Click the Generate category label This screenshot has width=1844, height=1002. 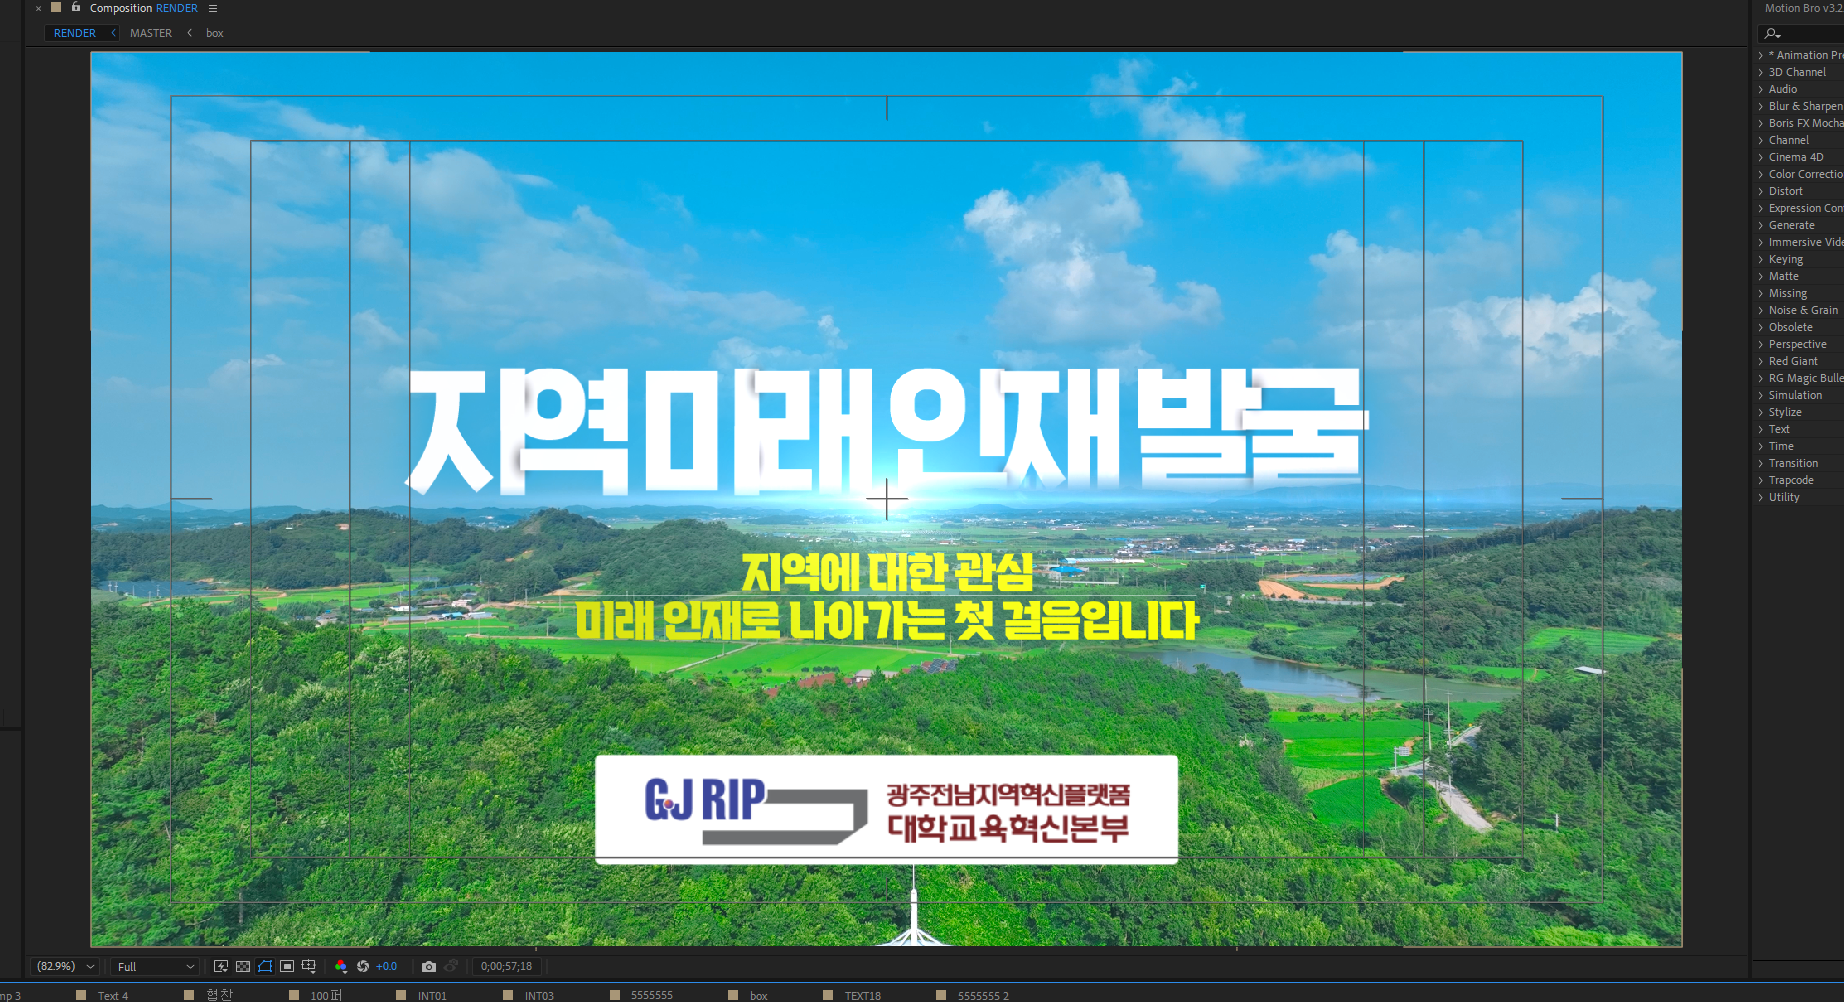[x=1792, y=225]
